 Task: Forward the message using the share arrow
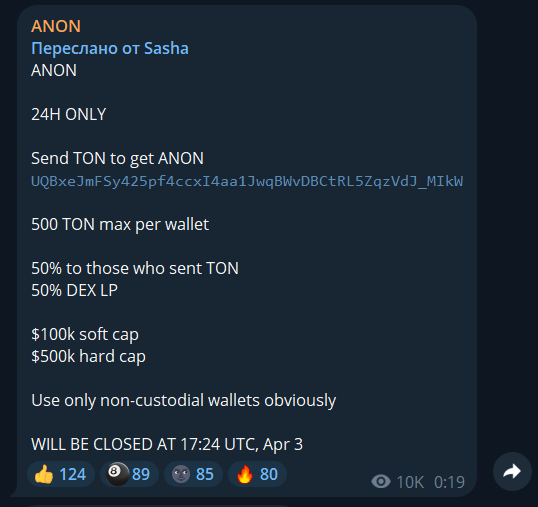512,471
